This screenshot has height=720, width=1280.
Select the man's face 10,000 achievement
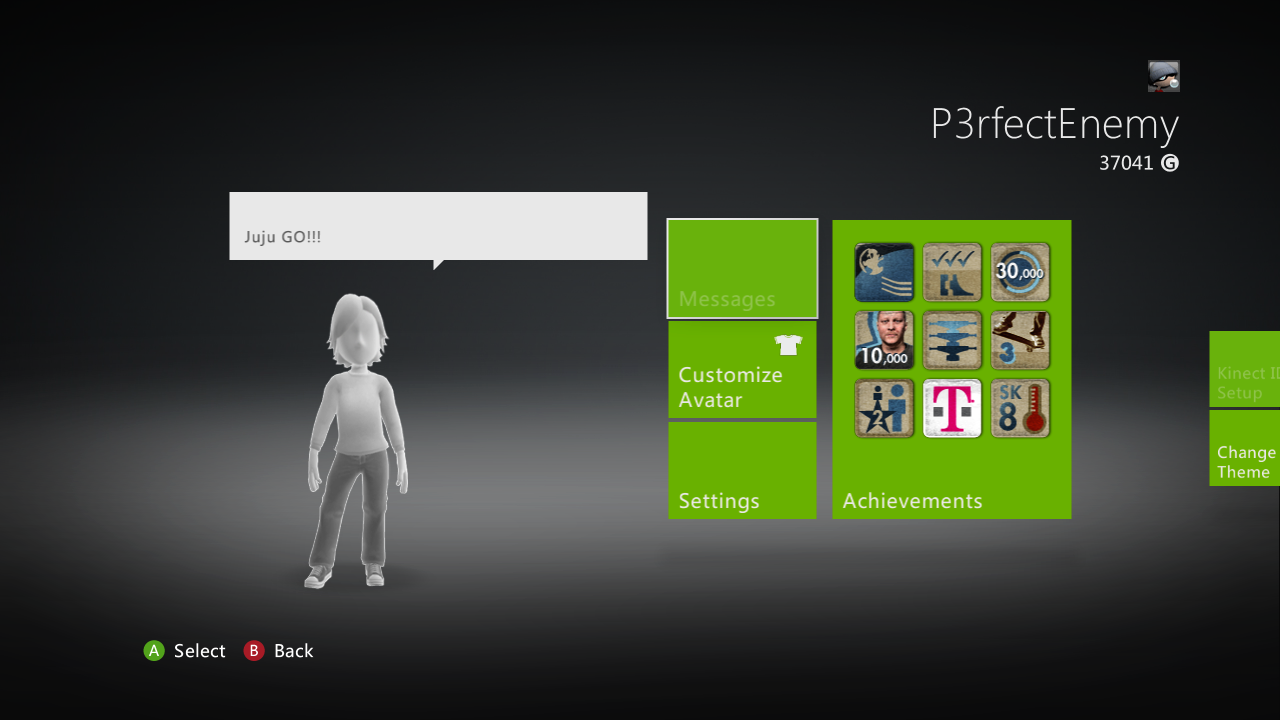point(884,340)
